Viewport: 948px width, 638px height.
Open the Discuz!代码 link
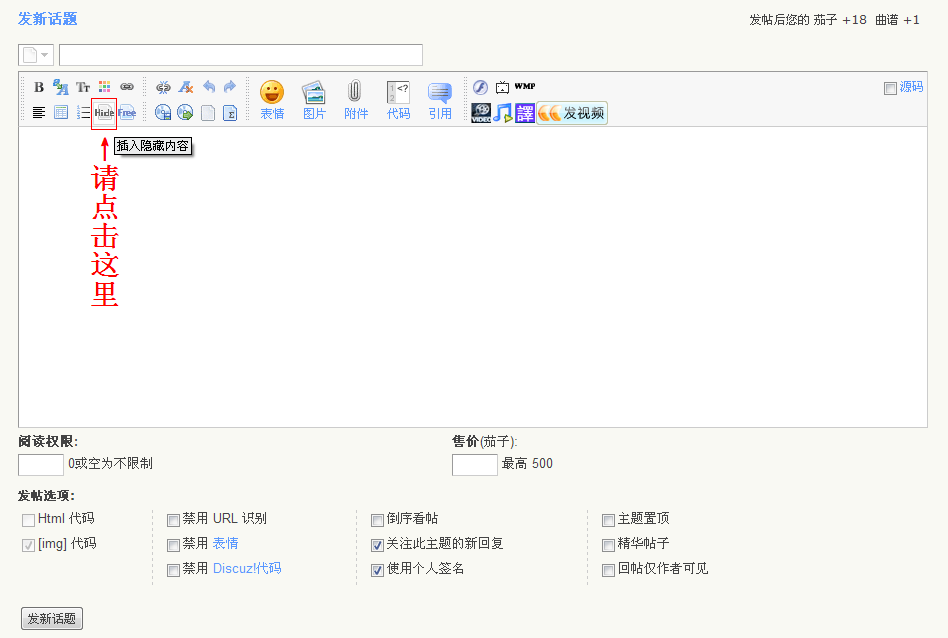click(x=247, y=568)
